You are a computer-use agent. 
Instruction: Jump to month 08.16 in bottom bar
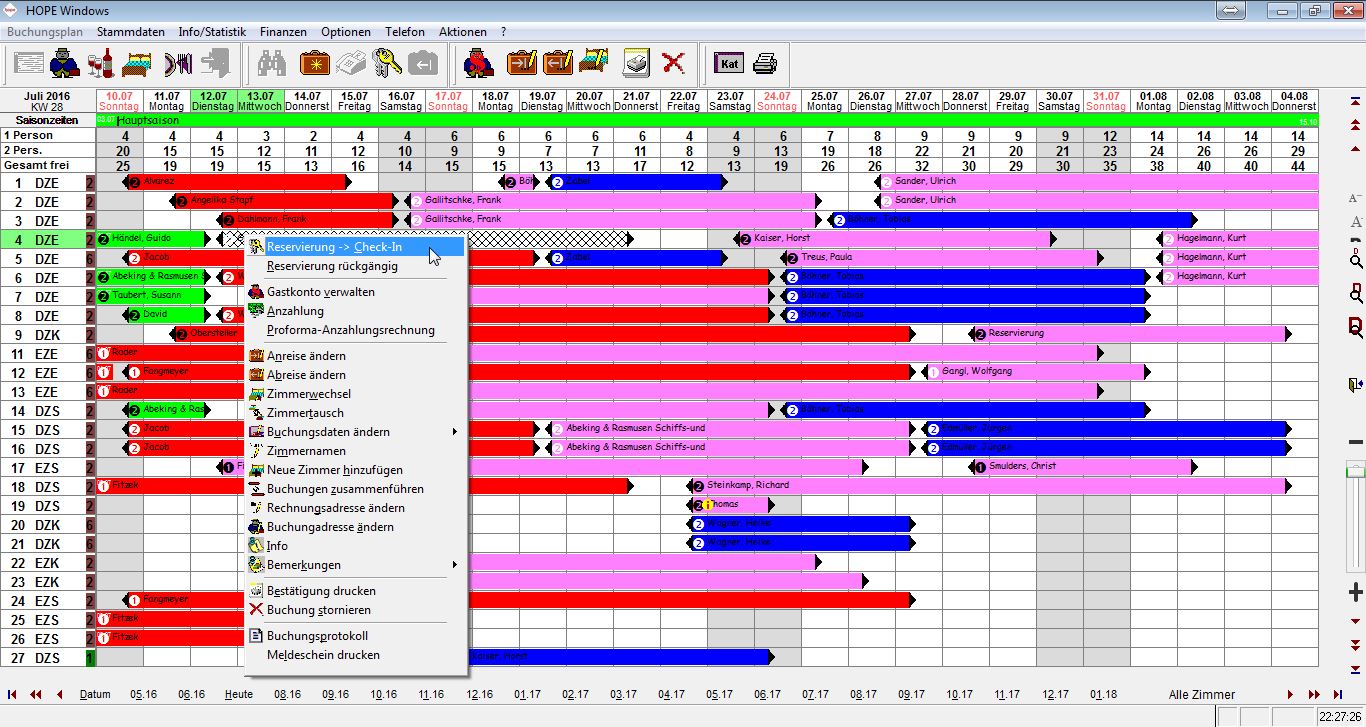(287, 694)
